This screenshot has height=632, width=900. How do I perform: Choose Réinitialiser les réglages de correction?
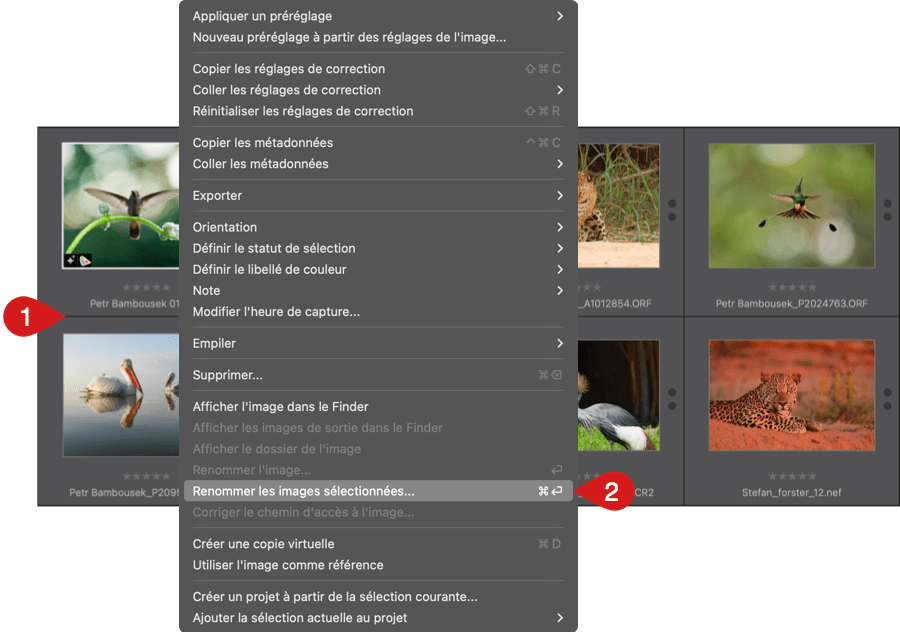click(x=378, y=111)
